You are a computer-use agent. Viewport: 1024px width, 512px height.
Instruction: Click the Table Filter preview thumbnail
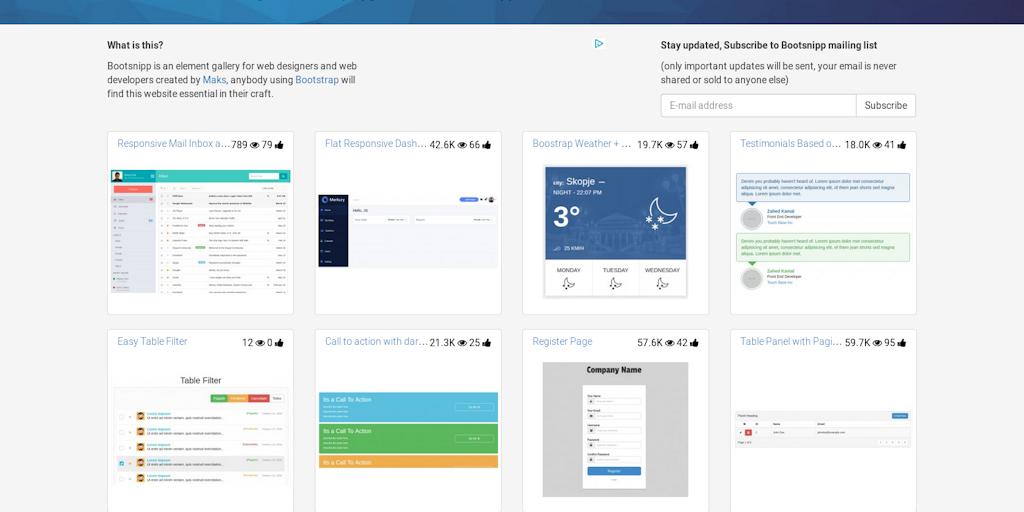coord(200,430)
